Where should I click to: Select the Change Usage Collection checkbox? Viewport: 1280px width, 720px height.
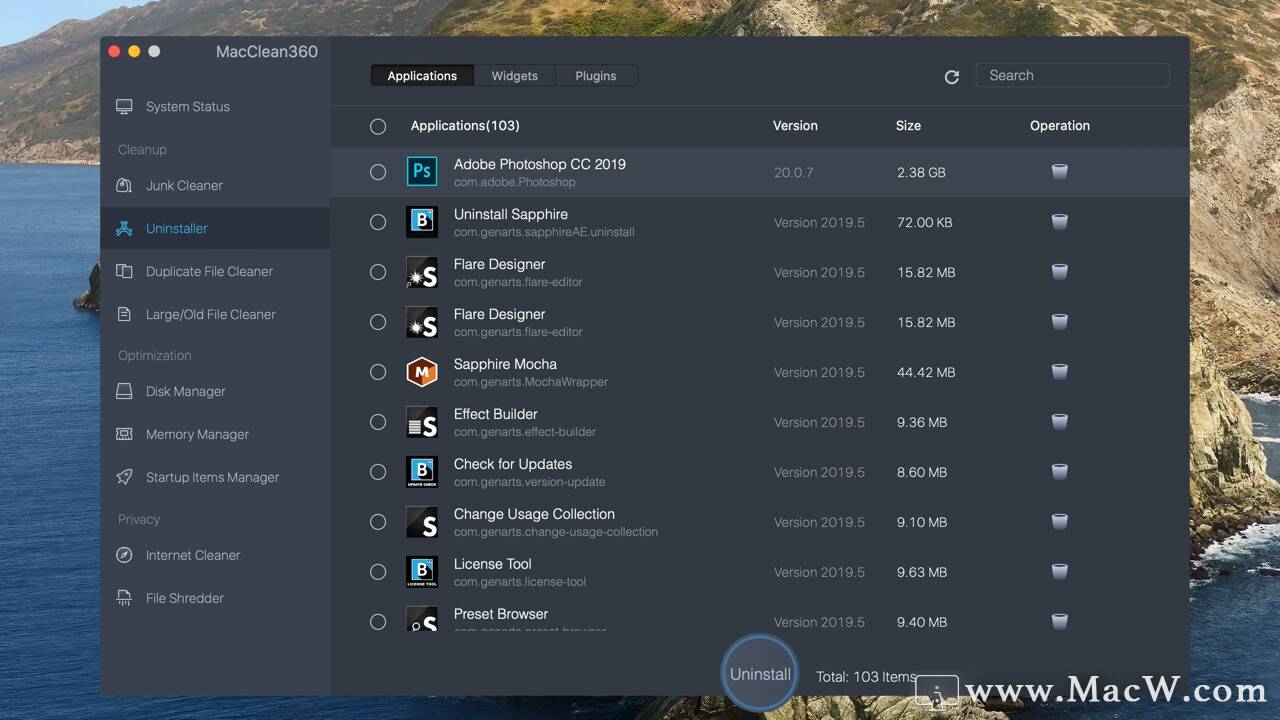point(378,522)
